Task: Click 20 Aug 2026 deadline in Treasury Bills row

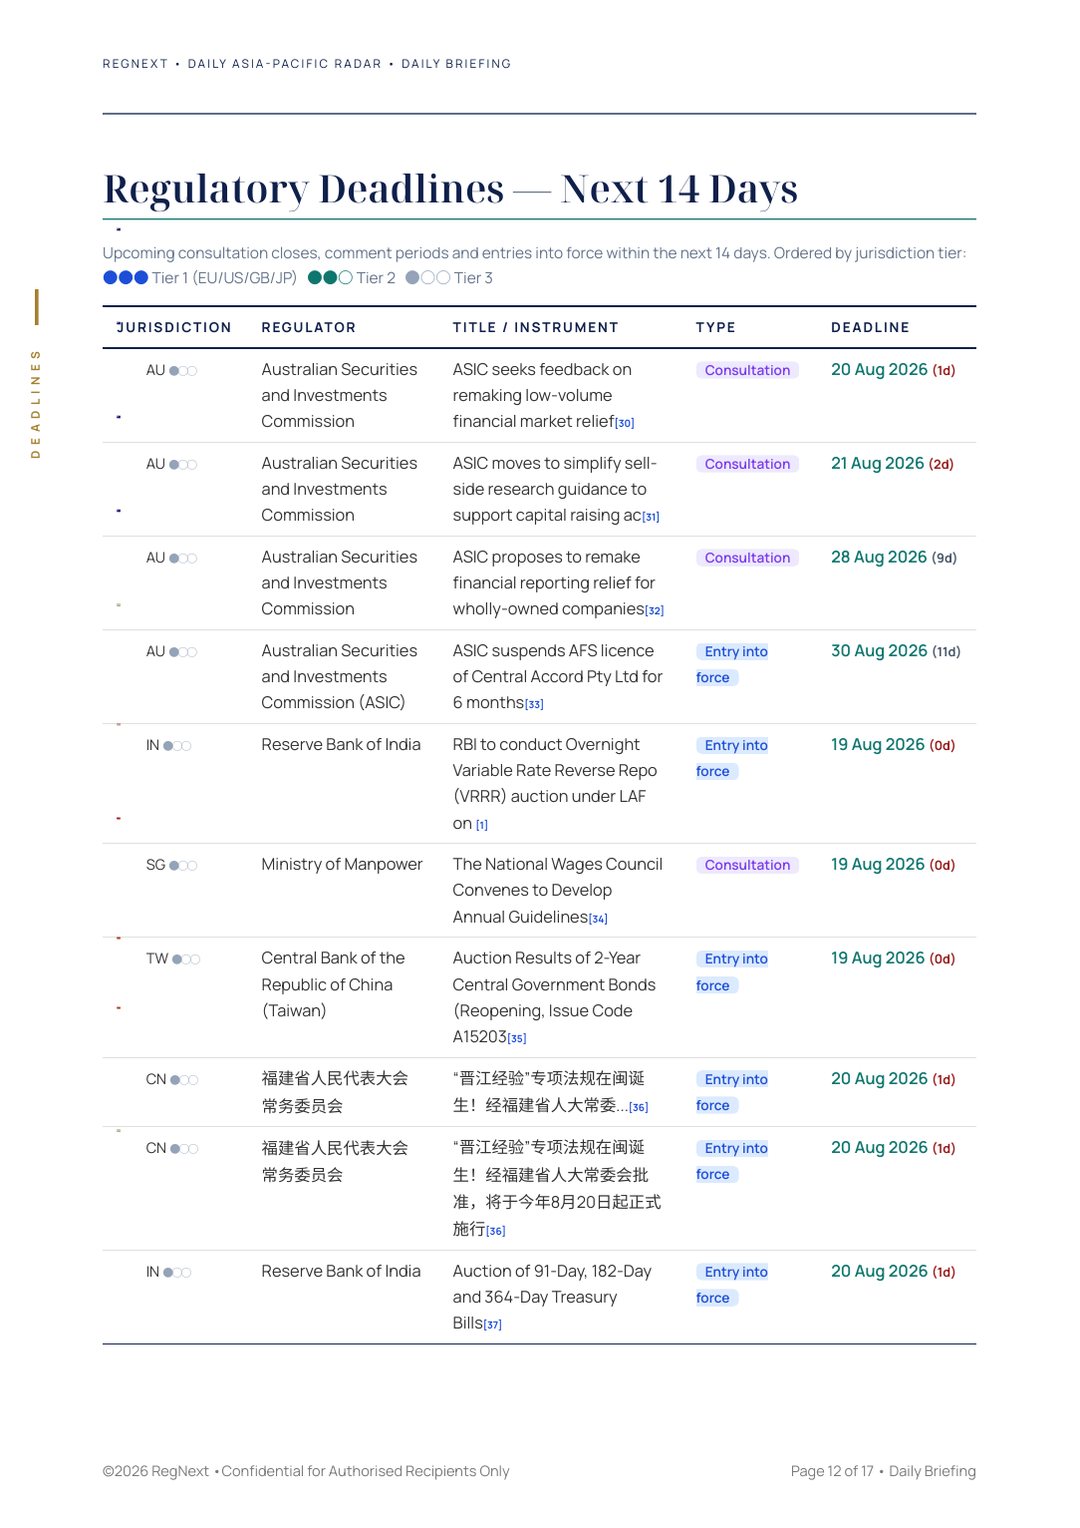Action: point(893,1272)
